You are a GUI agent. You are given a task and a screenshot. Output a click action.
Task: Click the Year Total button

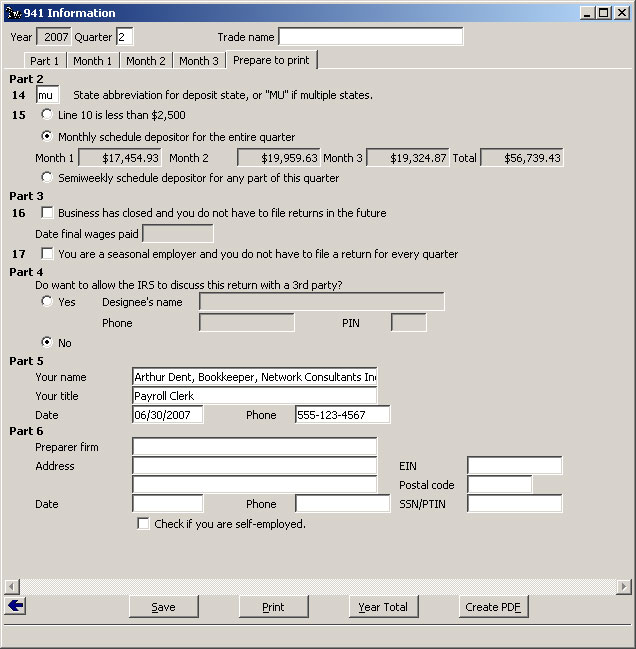(383, 607)
